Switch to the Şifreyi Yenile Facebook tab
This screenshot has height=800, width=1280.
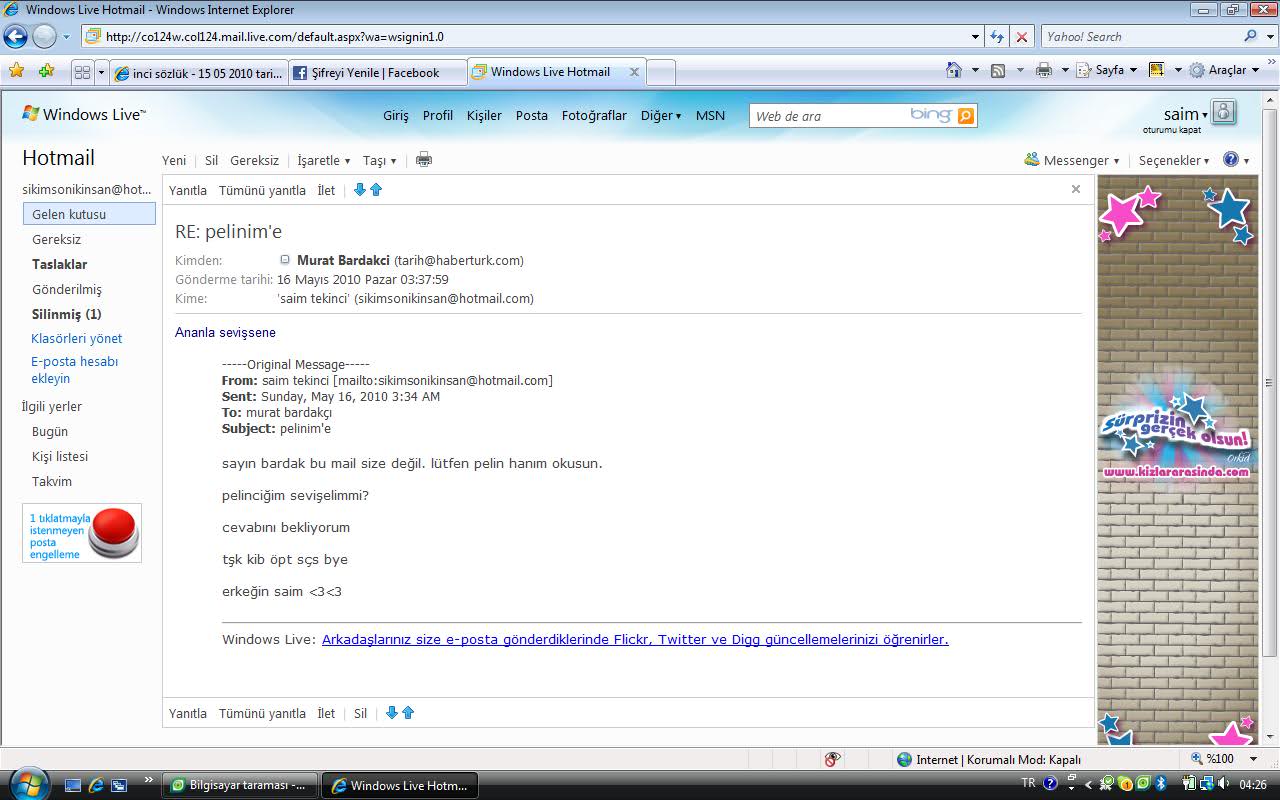[x=378, y=72]
